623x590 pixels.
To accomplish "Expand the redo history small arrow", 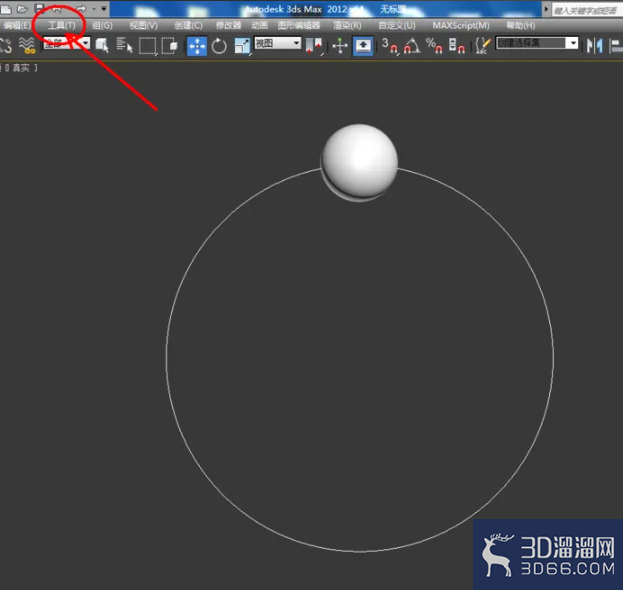I will click(x=94, y=8).
